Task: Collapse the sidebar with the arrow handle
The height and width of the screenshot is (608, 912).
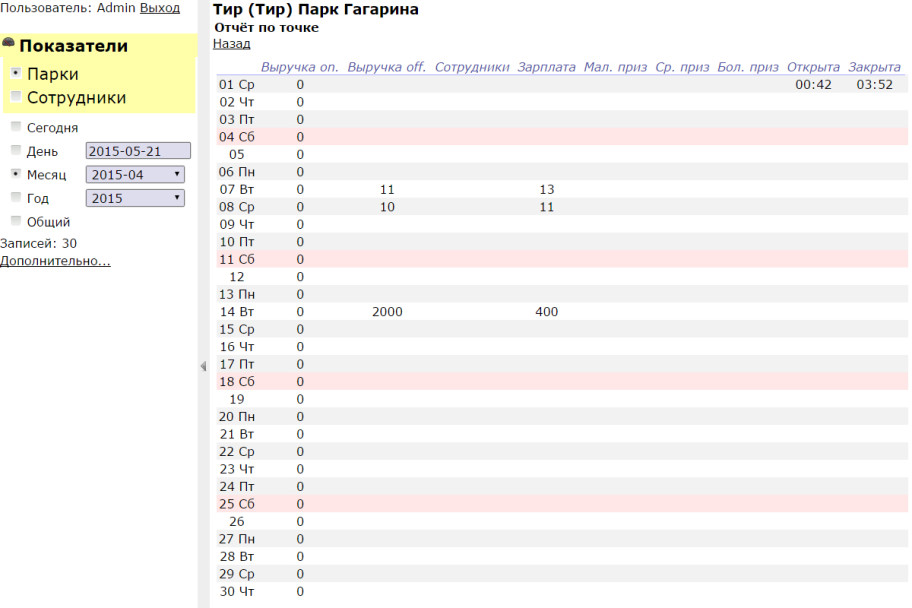Action: (x=202, y=367)
